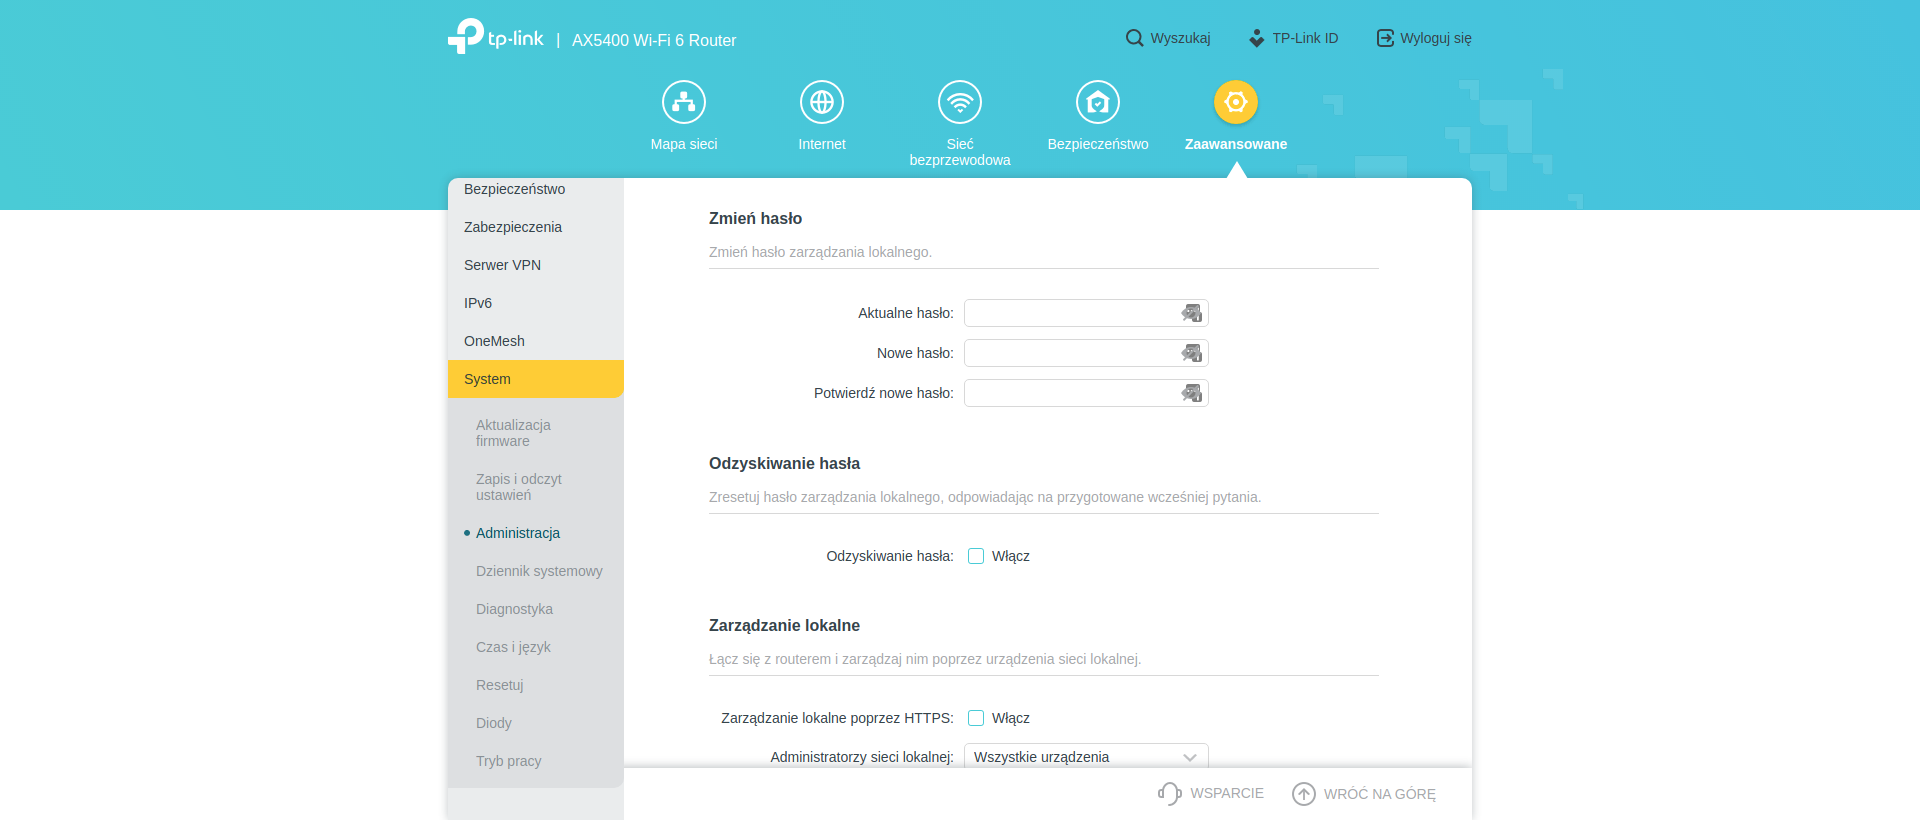Click the Internet globe icon

pos(822,102)
